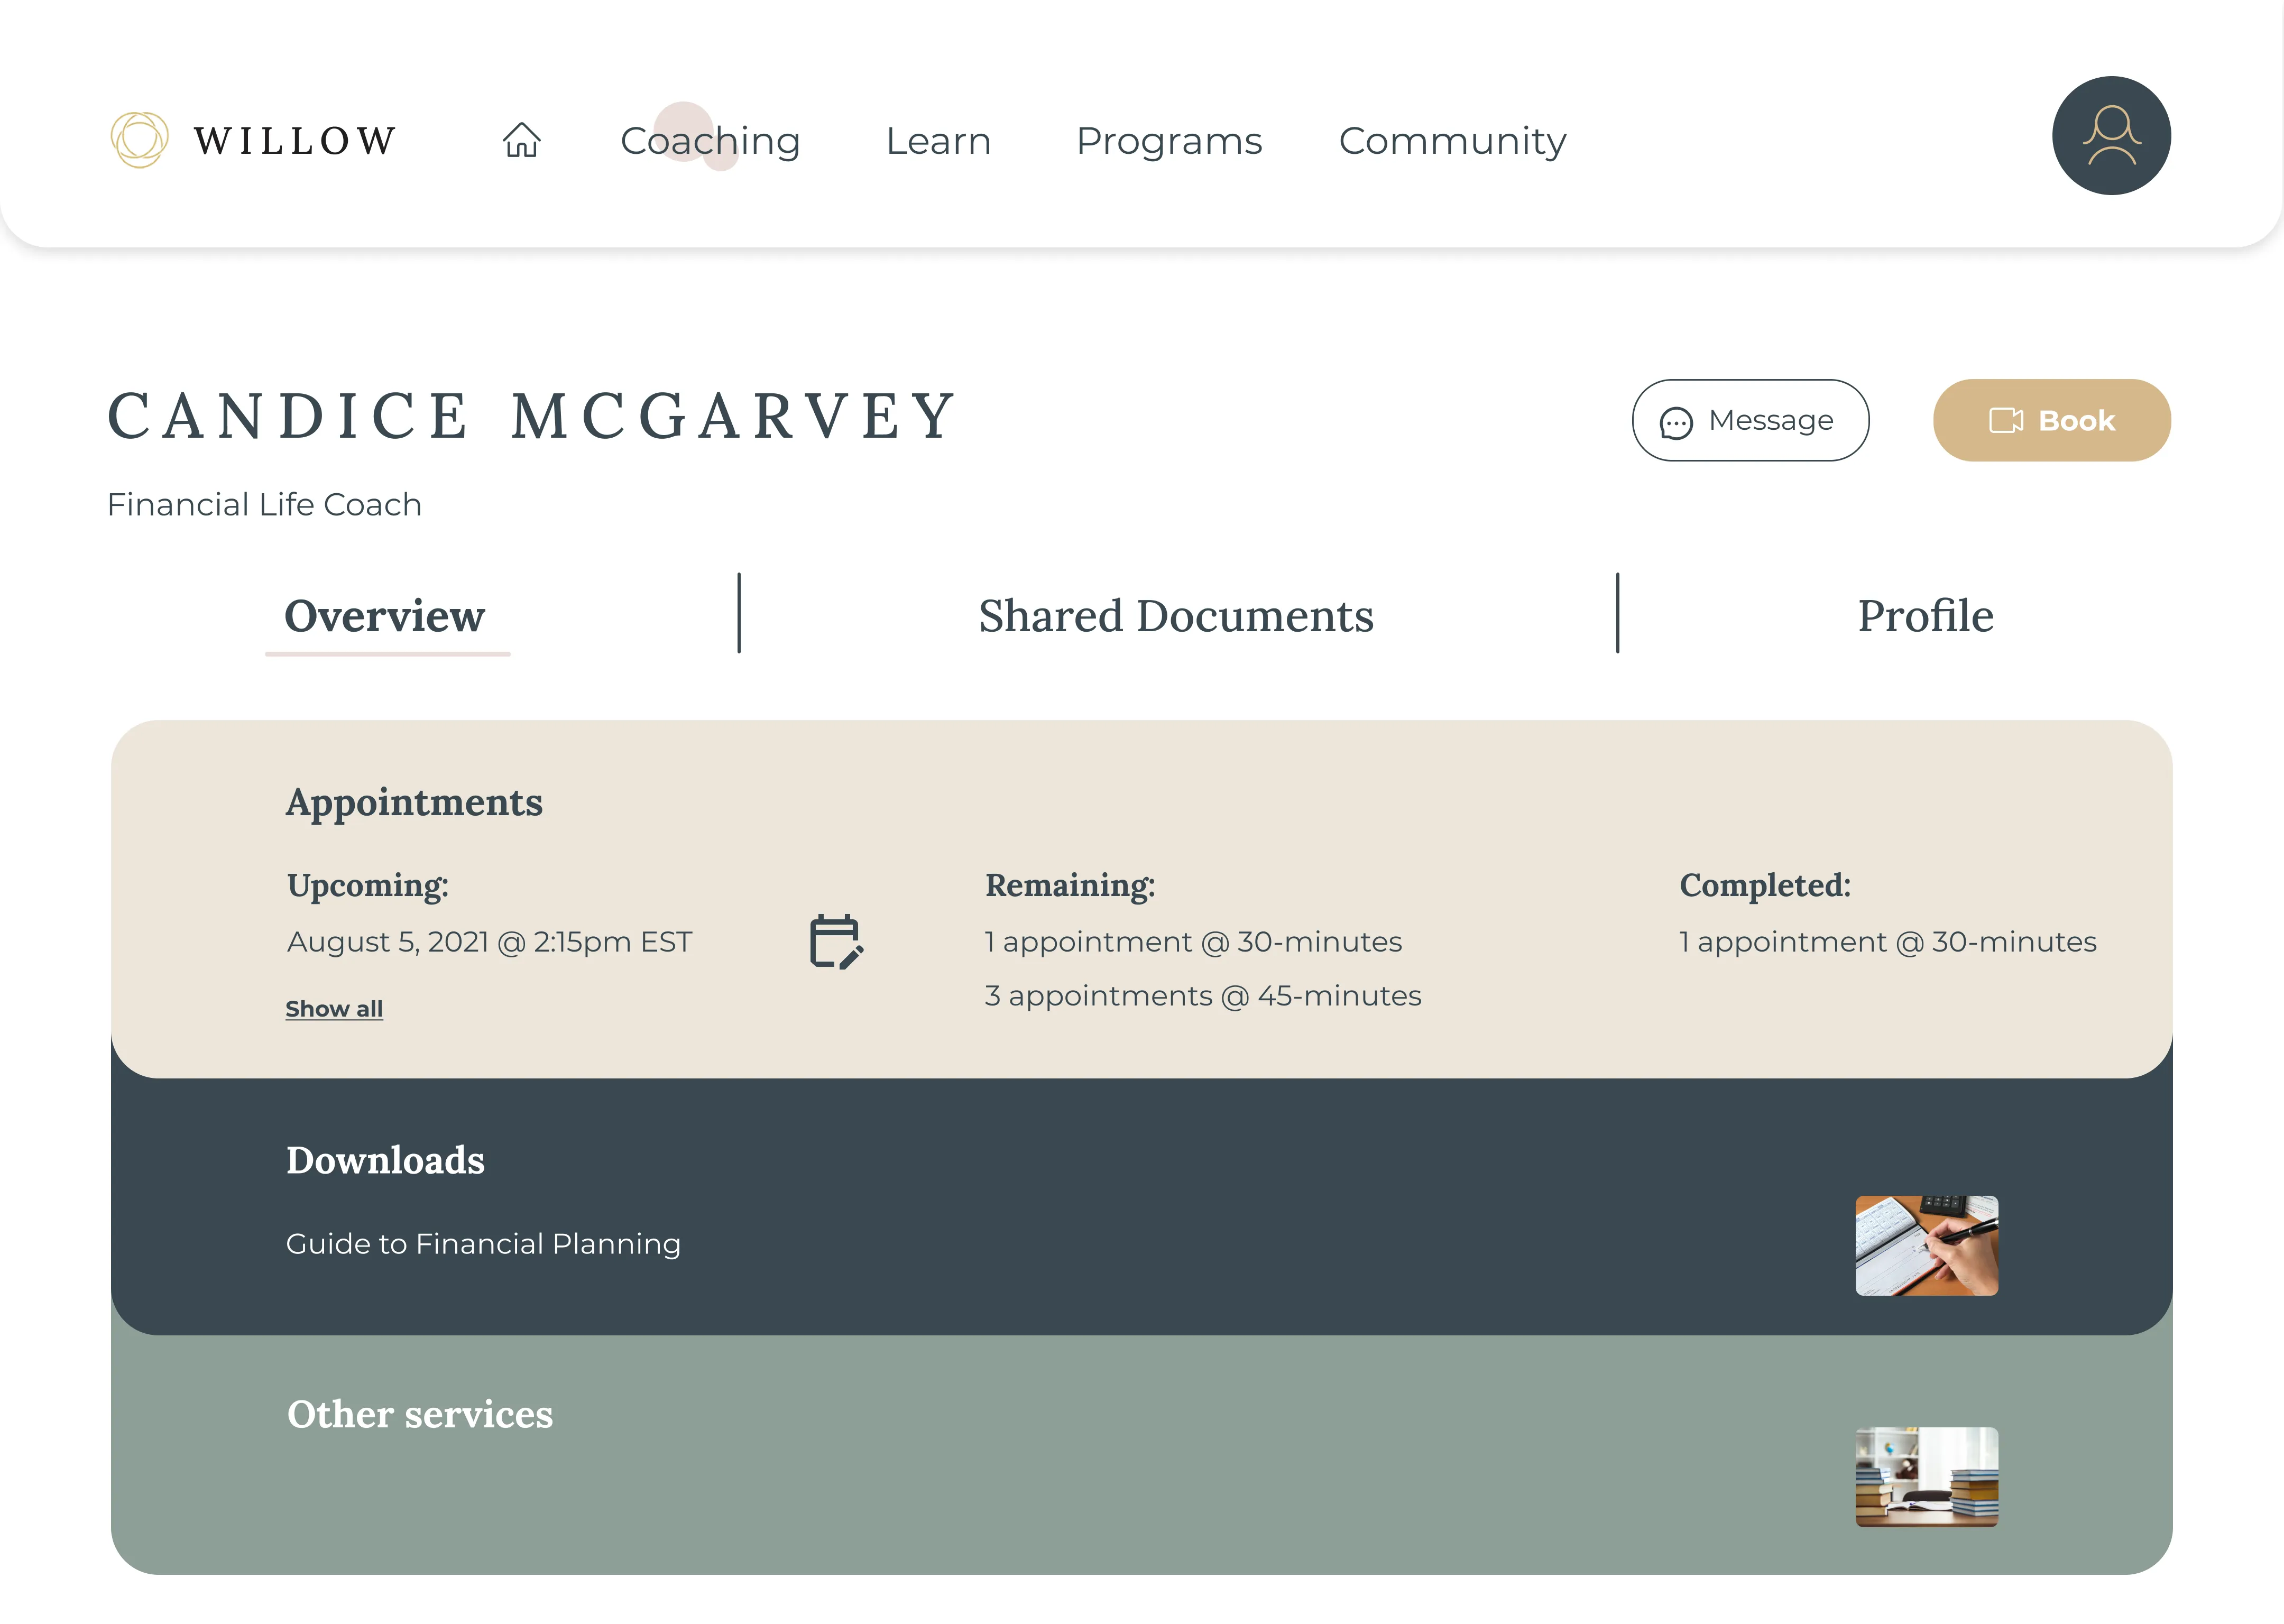Go to the Community section
Screen dimensions: 2284x1624
pyautogui.click(x=1452, y=141)
